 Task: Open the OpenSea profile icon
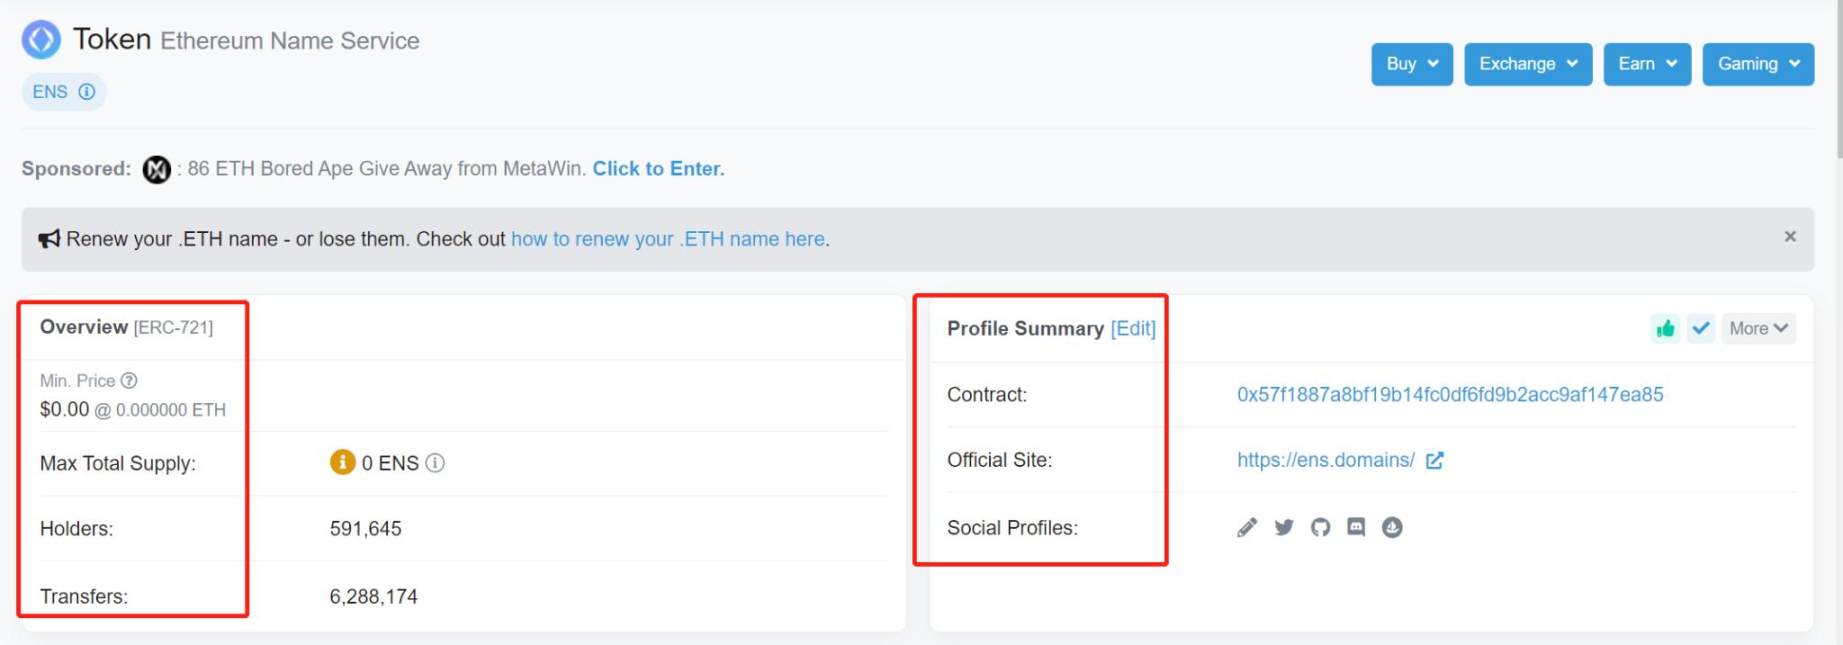point(1392,527)
